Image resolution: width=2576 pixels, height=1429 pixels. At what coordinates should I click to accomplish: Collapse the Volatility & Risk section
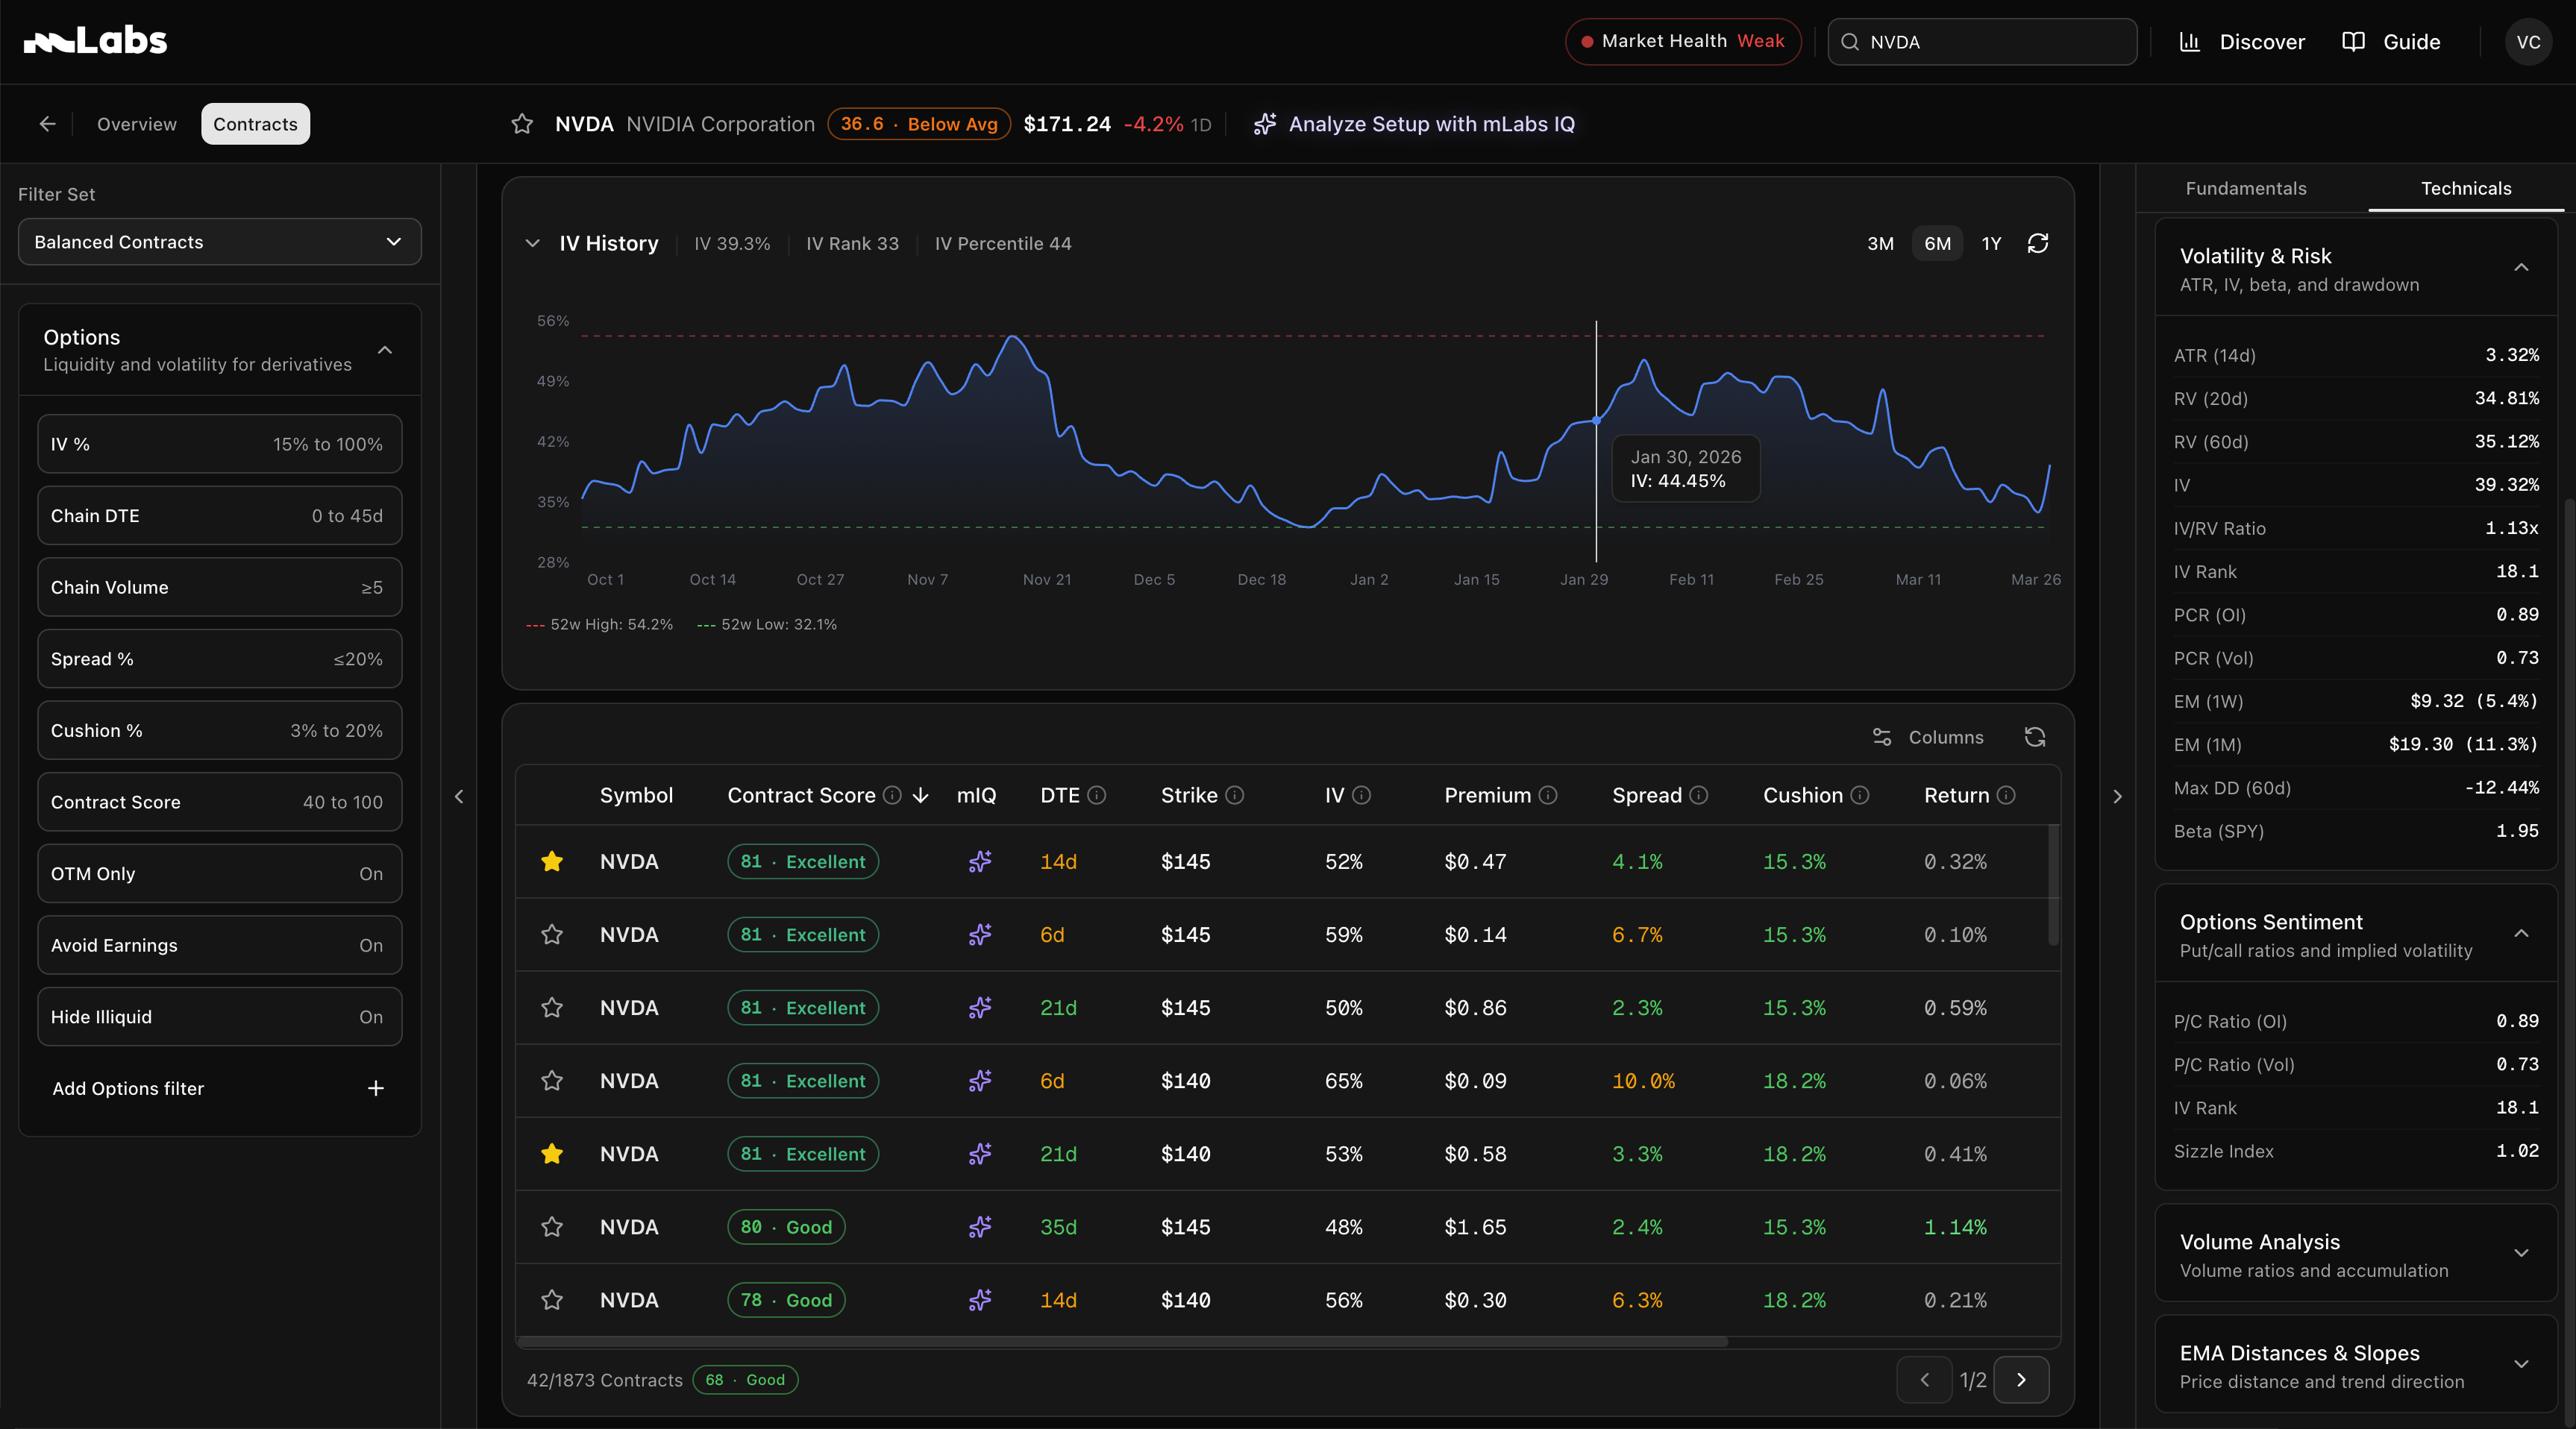[x=2521, y=268]
